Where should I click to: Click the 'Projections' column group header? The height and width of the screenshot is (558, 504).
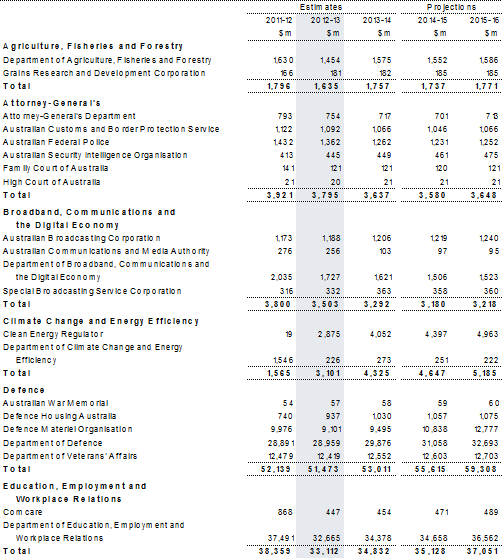click(x=451, y=7)
